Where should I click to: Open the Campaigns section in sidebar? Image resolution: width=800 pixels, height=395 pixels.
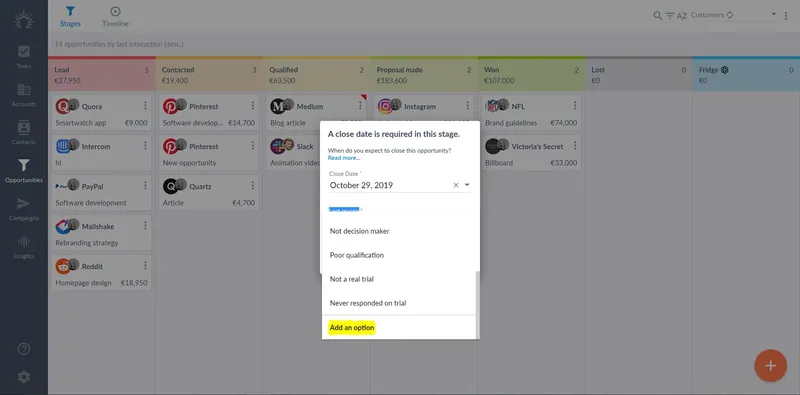pyautogui.click(x=23, y=209)
